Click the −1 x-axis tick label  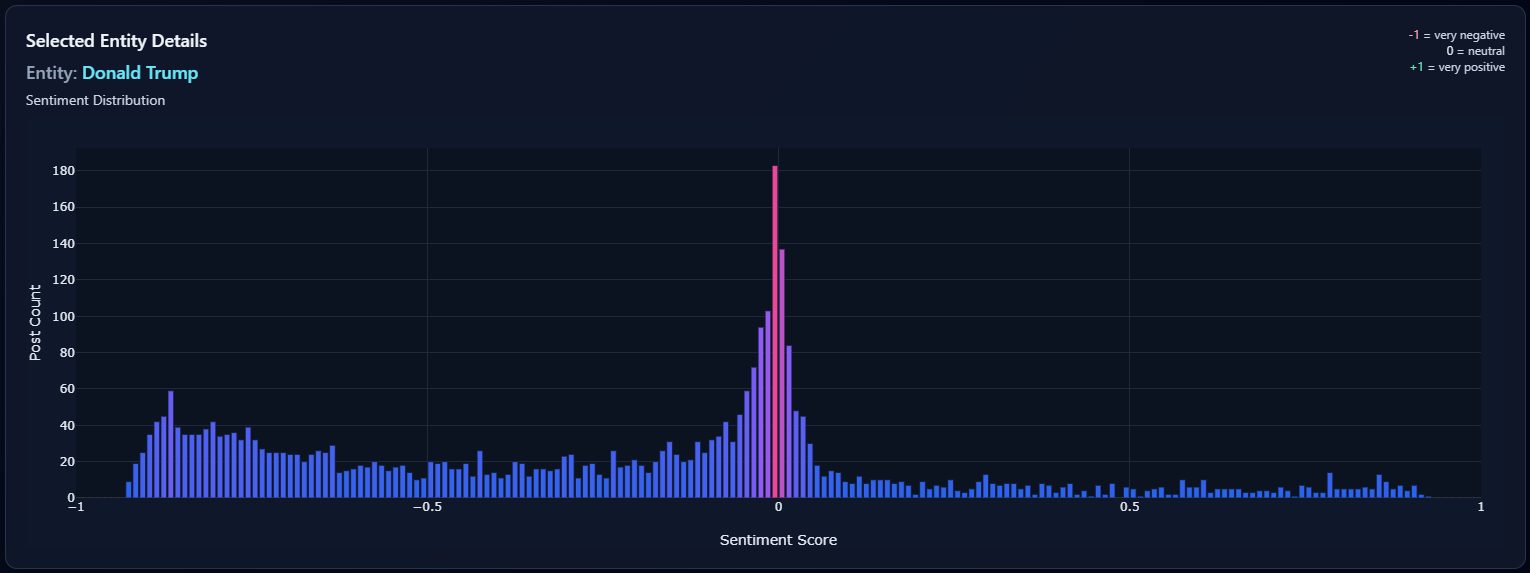[x=76, y=507]
